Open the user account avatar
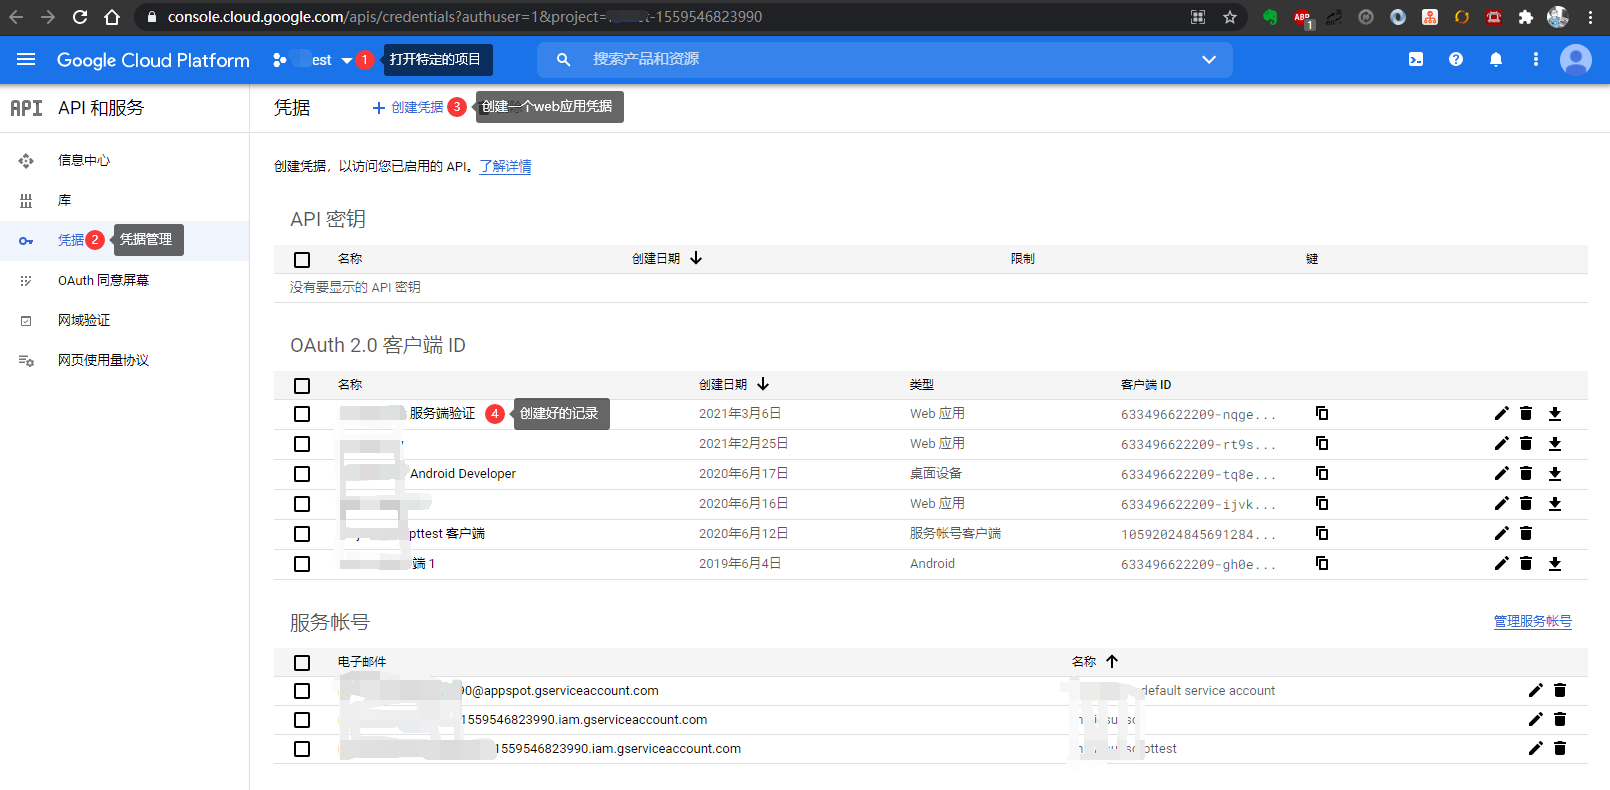 coord(1576,60)
